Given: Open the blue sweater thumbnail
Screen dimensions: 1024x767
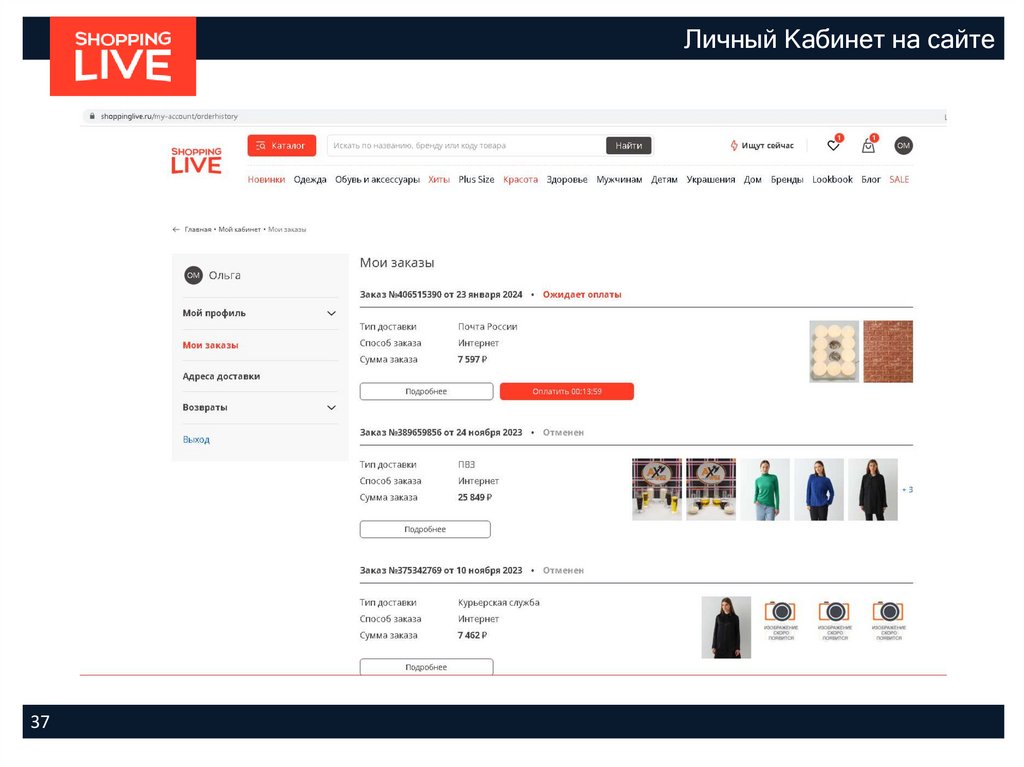Looking at the screenshot, I should [819, 489].
